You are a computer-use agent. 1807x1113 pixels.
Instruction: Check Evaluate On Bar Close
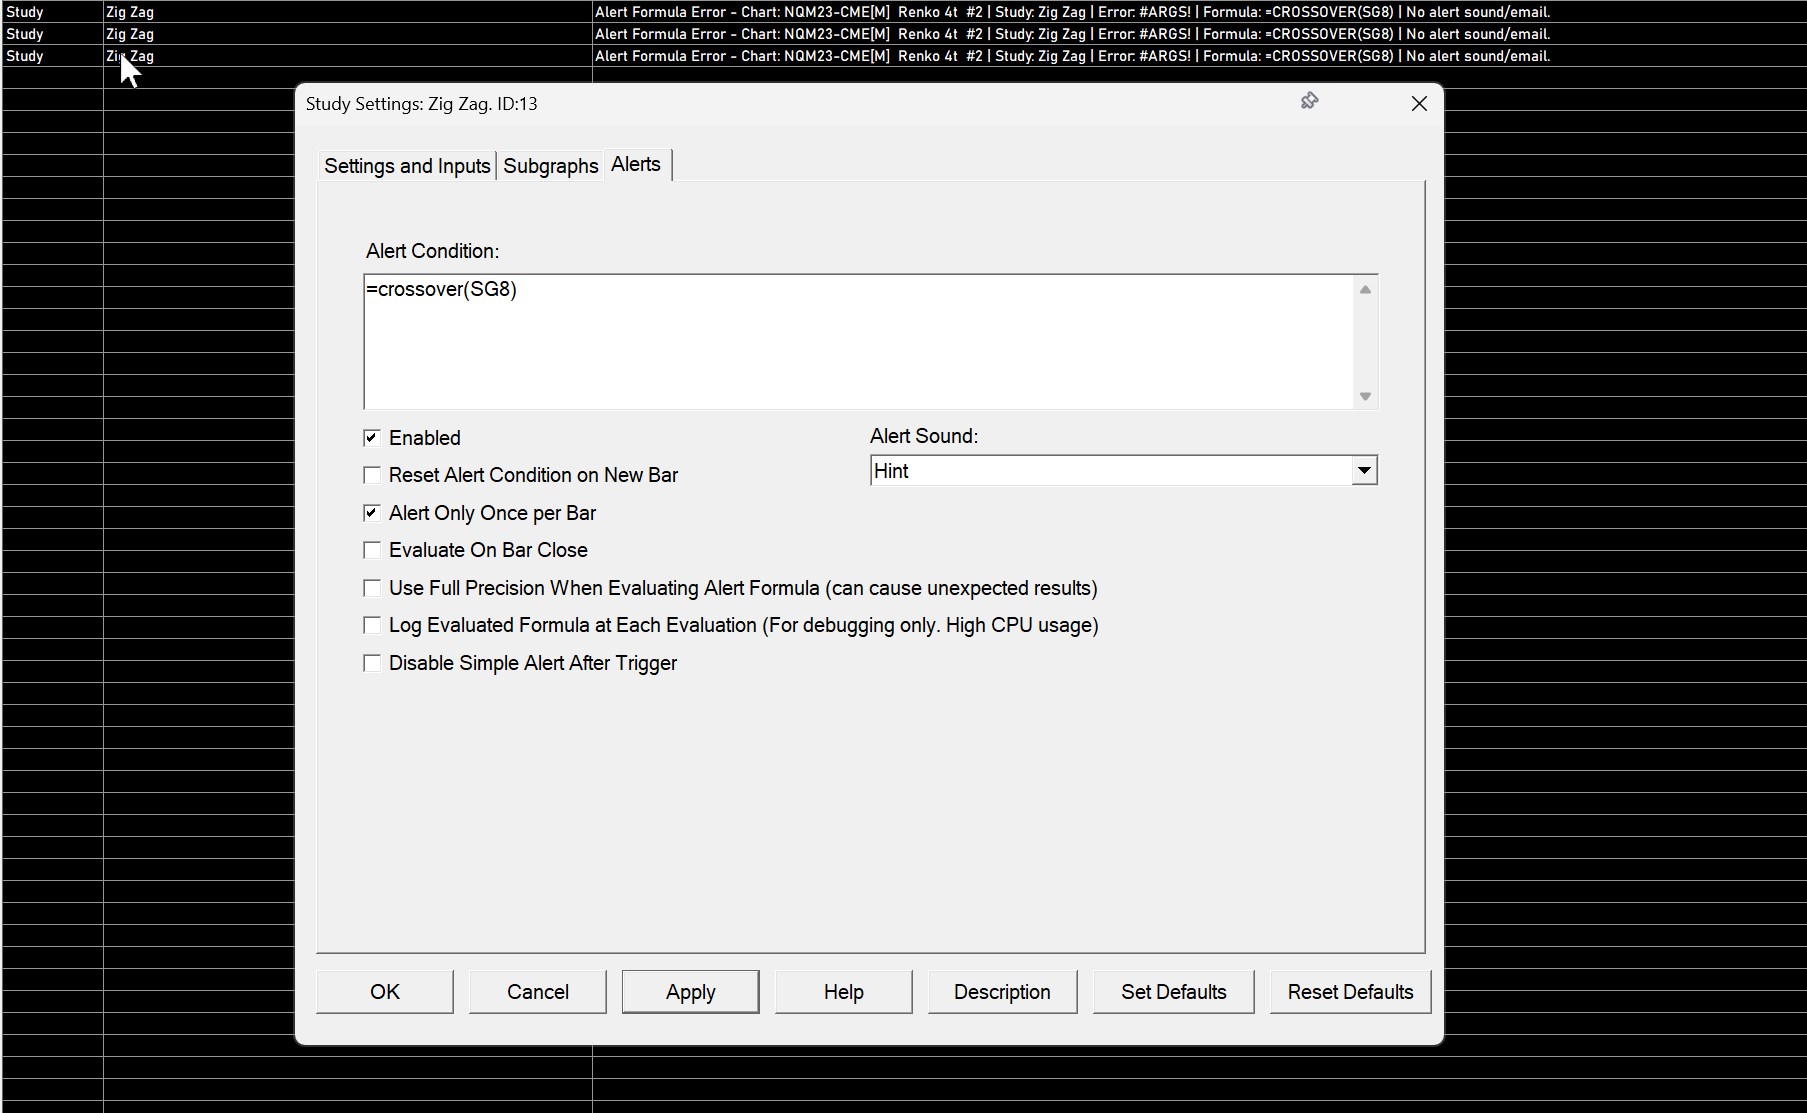pos(372,550)
